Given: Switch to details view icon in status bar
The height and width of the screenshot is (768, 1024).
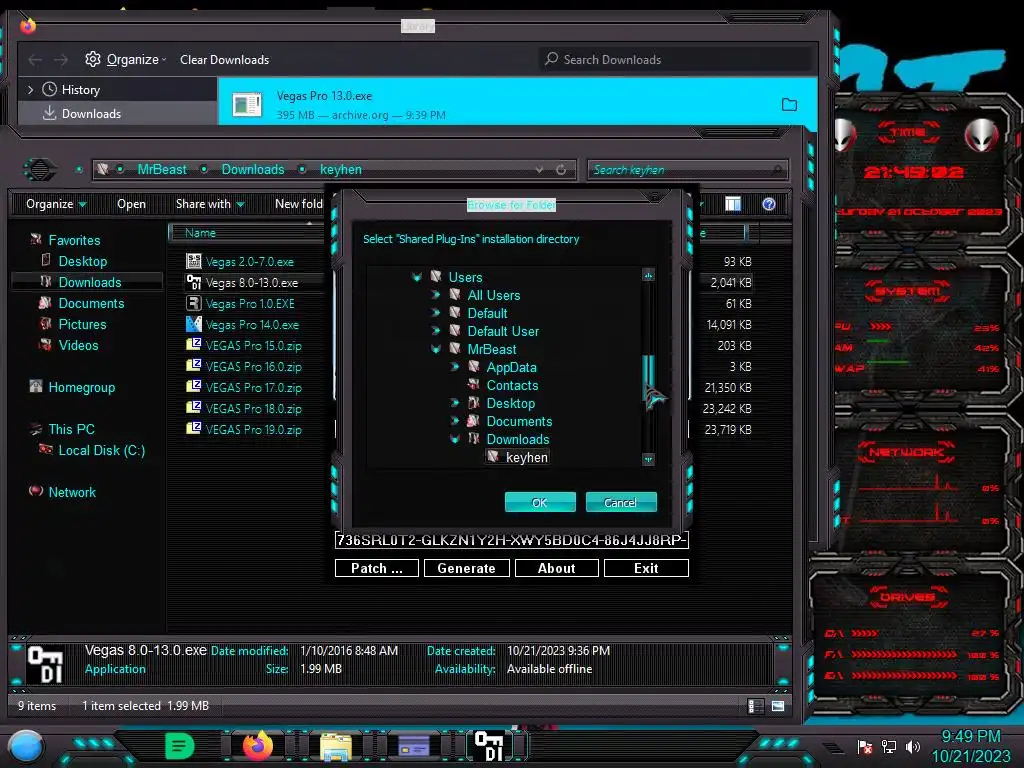Looking at the screenshot, I should pyautogui.click(x=755, y=706).
